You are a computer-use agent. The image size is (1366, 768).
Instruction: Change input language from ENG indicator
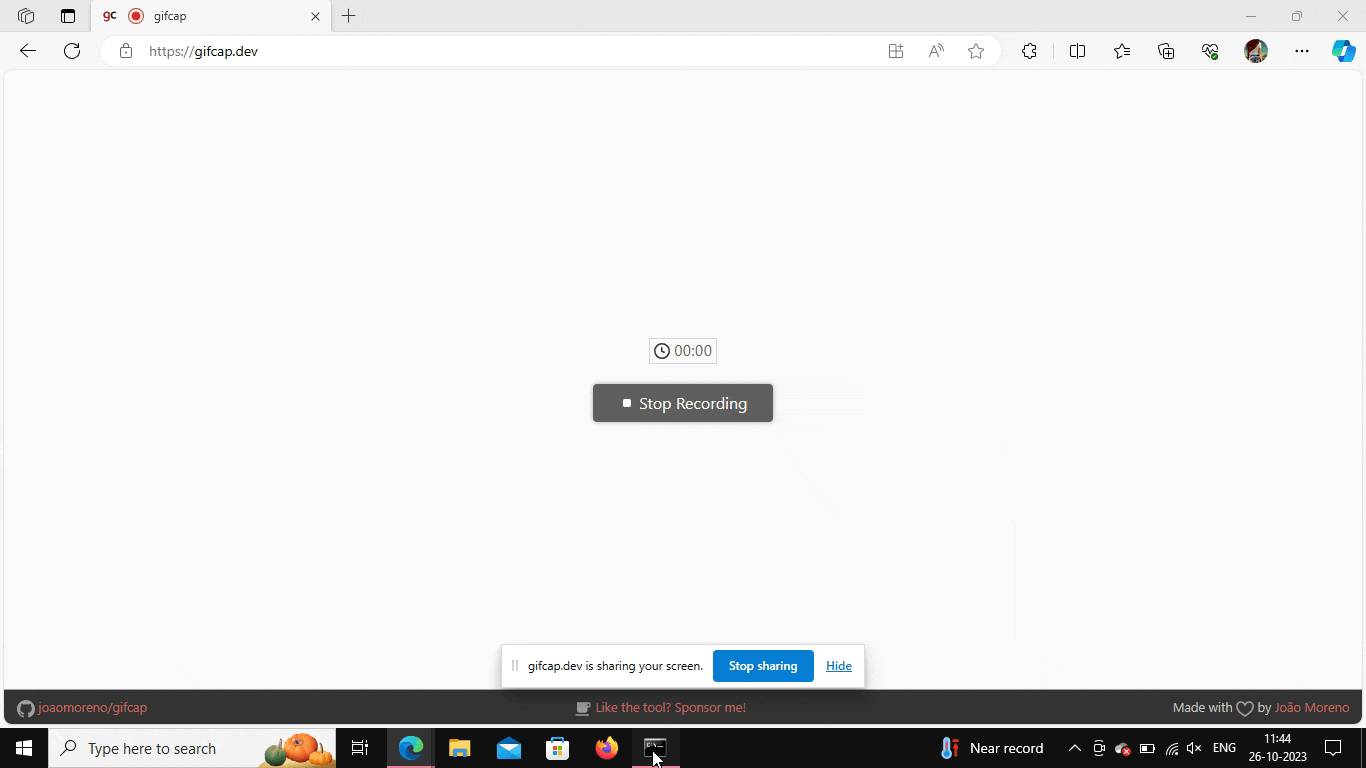[x=1224, y=748]
